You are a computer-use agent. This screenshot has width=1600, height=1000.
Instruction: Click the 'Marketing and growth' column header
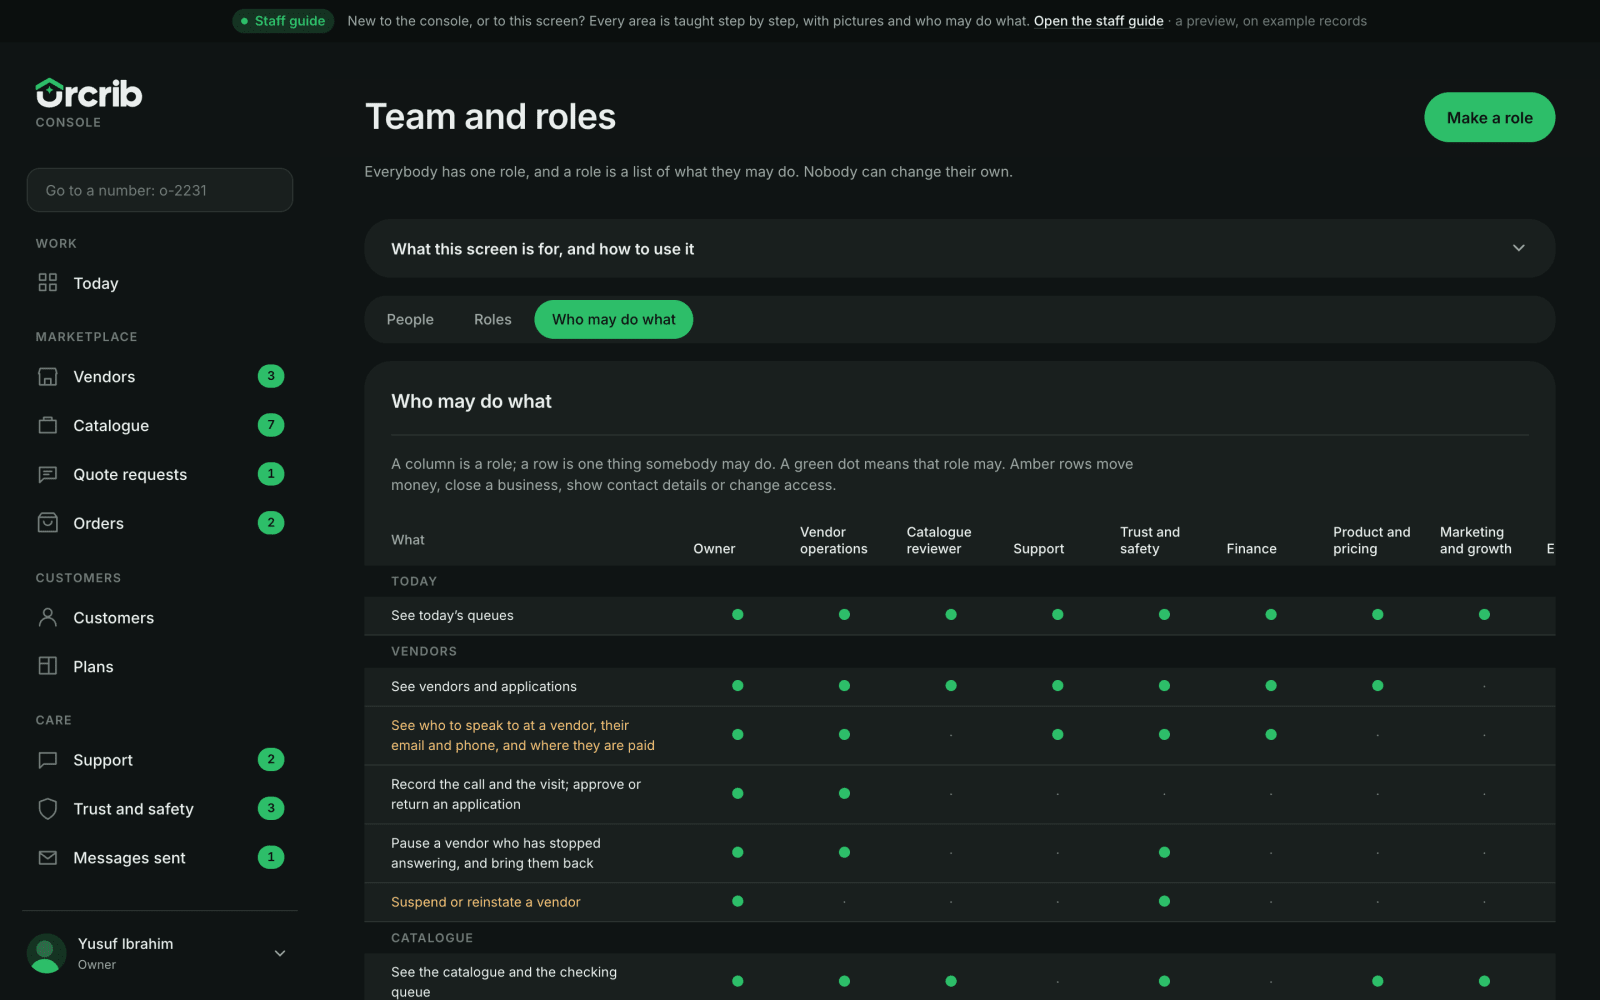(1475, 540)
